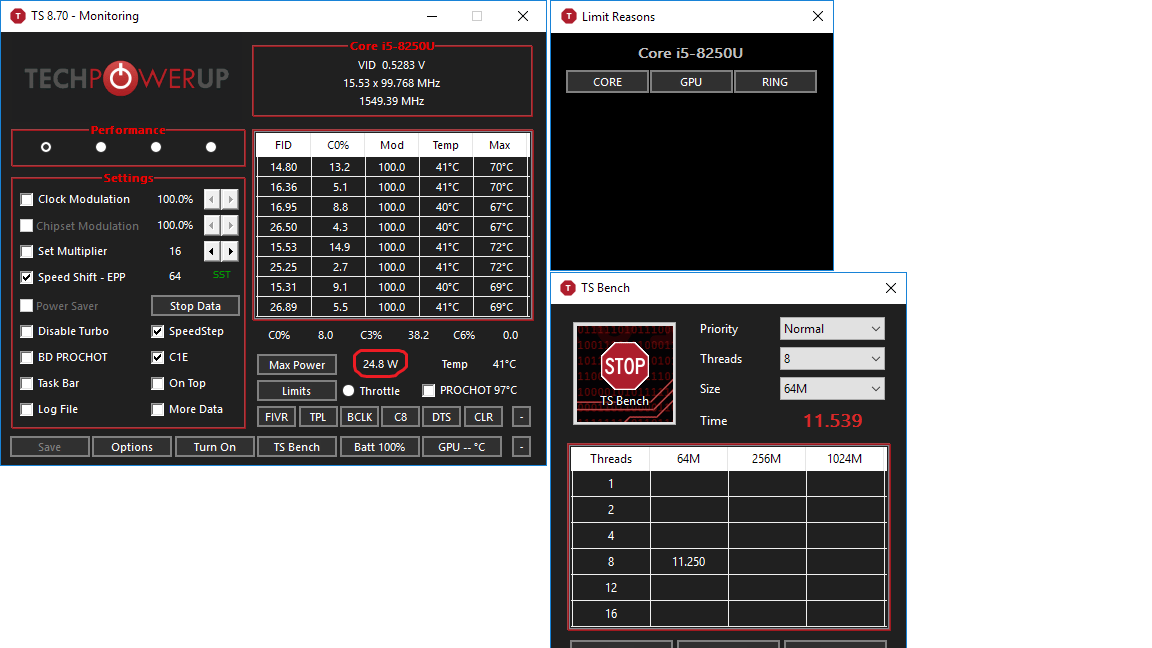
Task: Click ThrottleStop icon in TS Bench title bar
Action: 568,288
